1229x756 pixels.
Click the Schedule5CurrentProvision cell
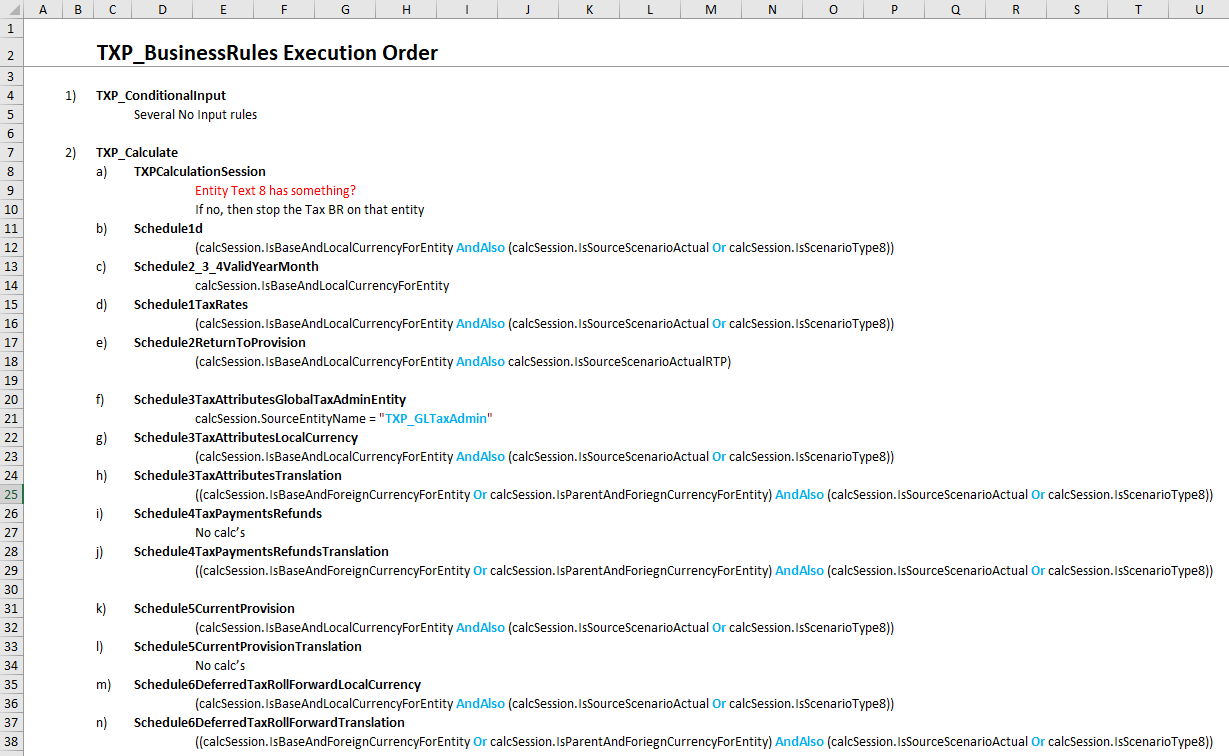point(214,608)
